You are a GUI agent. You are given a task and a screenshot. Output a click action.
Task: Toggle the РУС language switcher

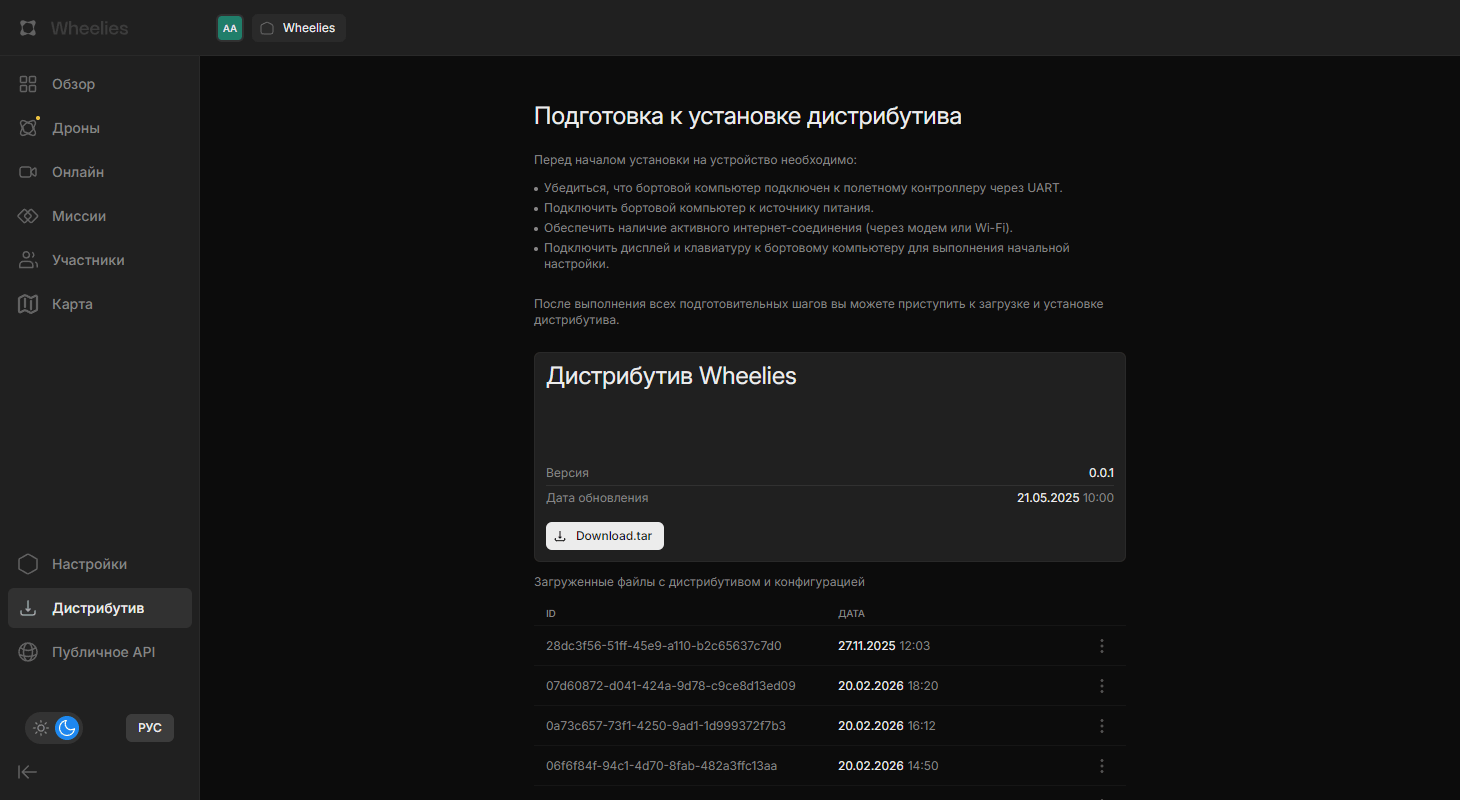click(150, 728)
